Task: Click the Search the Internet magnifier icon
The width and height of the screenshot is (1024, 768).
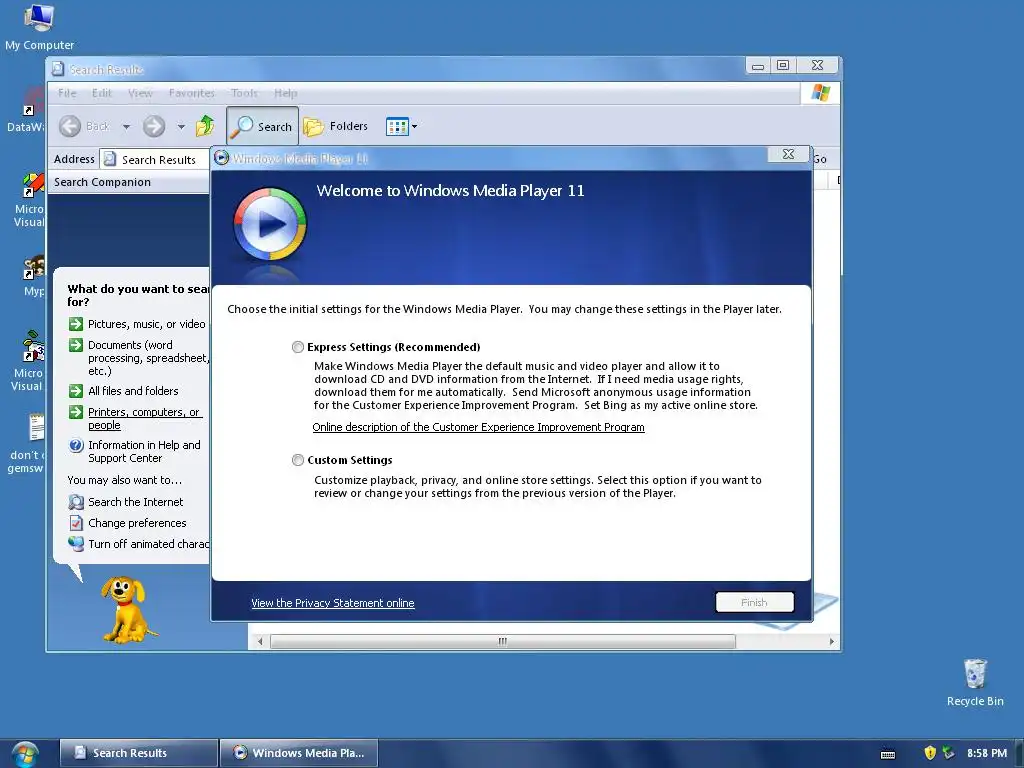Action: tap(76, 502)
